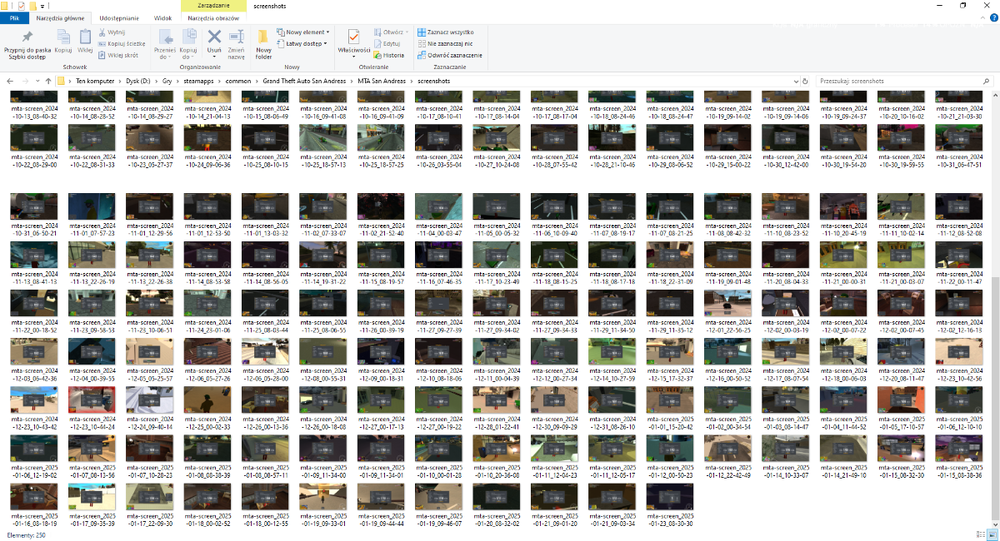Navigate to Ten komputer breadcrumb
Viewport: 1000px width, 541px height.
pos(95,81)
